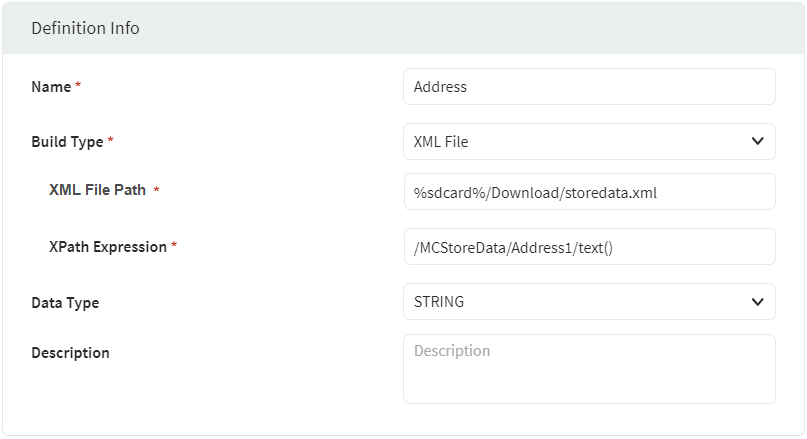Image resolution: width=807 pixels, height=439 pixels.
Task: Click the Build Type dropdown chevron arrow
Action: (757, 142)
